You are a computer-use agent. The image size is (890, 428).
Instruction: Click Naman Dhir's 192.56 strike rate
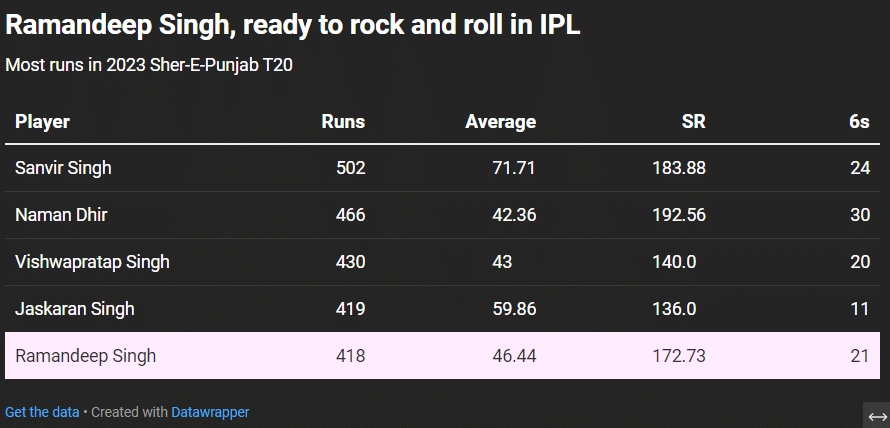click(x=679, y=215)
